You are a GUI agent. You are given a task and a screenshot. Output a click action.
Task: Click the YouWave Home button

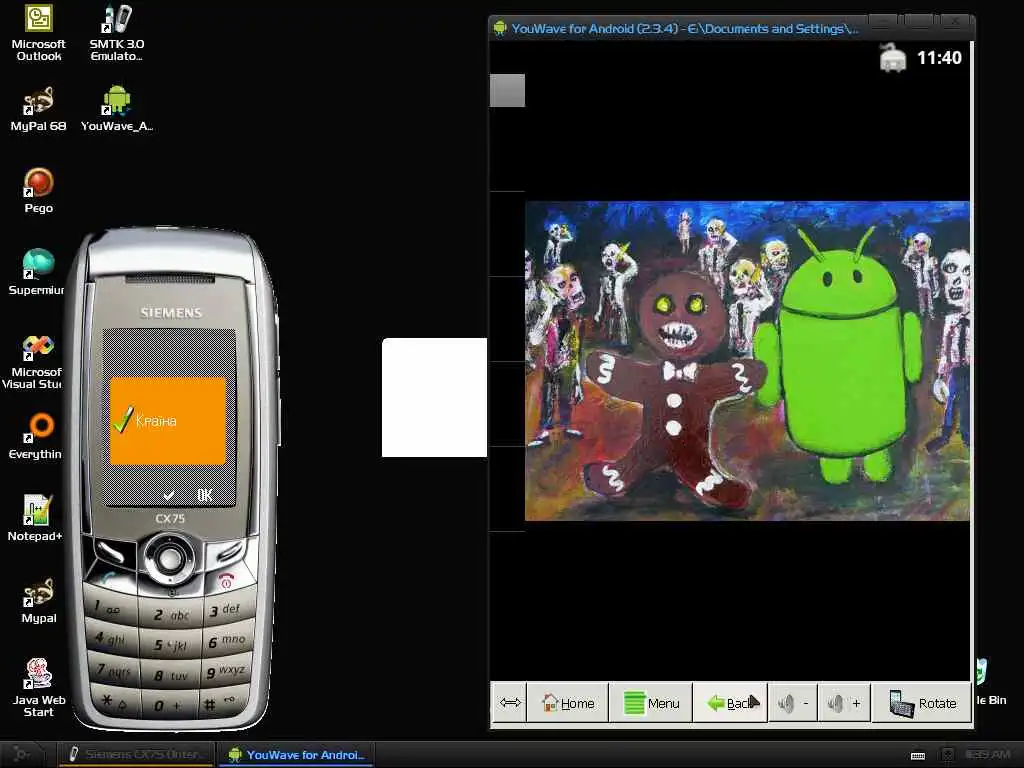(568, 703)
